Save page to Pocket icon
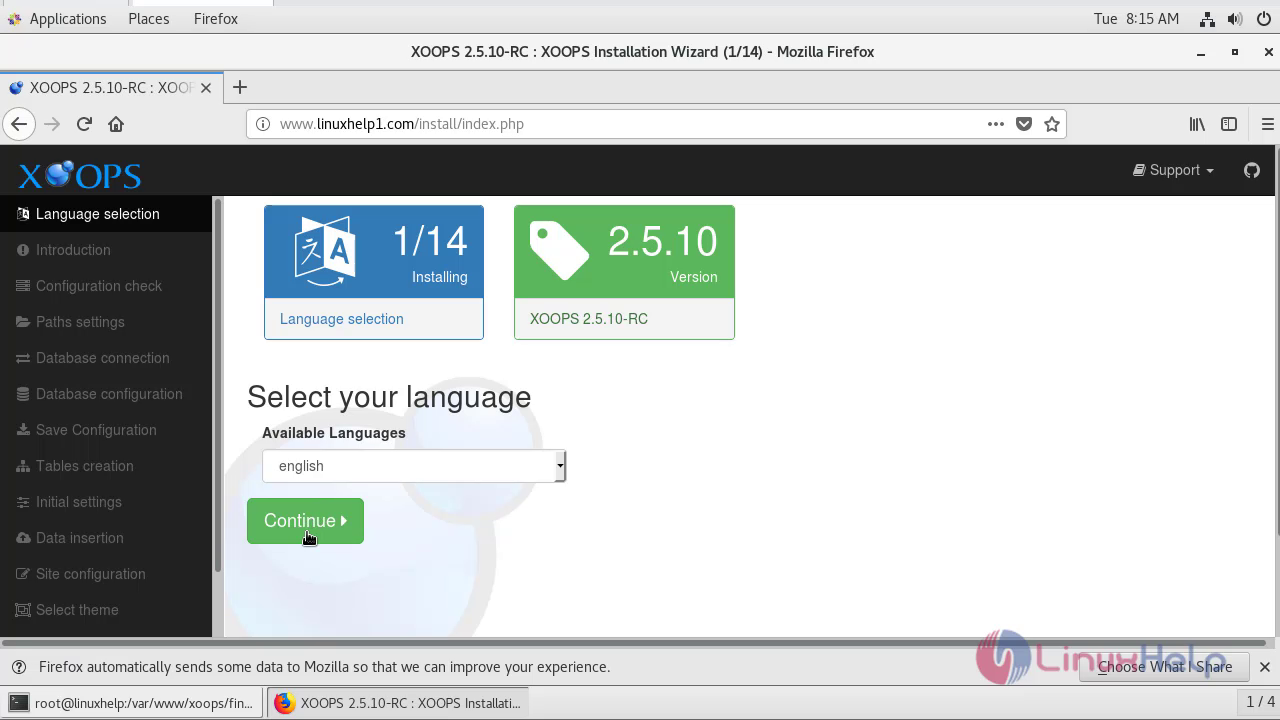The width and height of the screenshot is (1280, 720). click(1023, 124)
